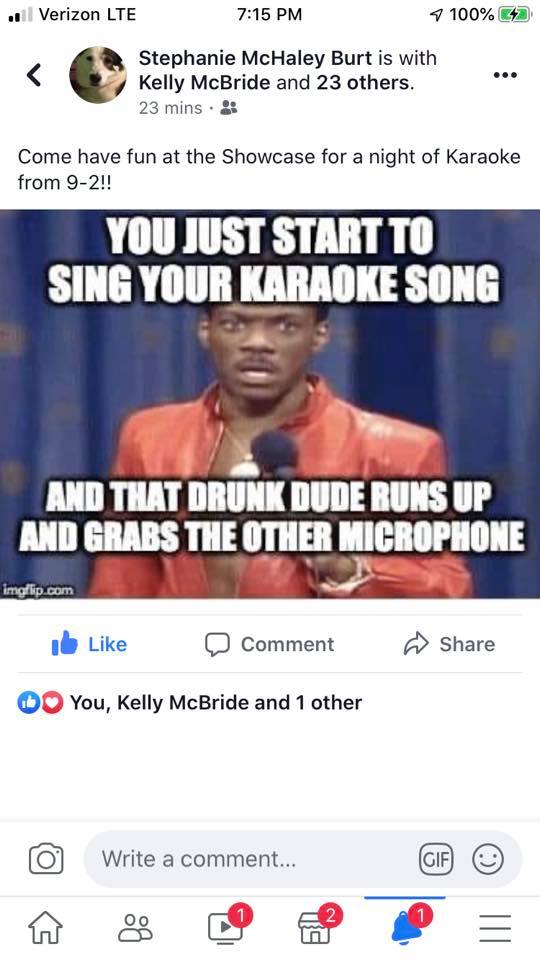The width and height of the screenshot is (540, 960).
Task: Open the Marketplace tab with 2 notifications
Action: pos(316,926)
